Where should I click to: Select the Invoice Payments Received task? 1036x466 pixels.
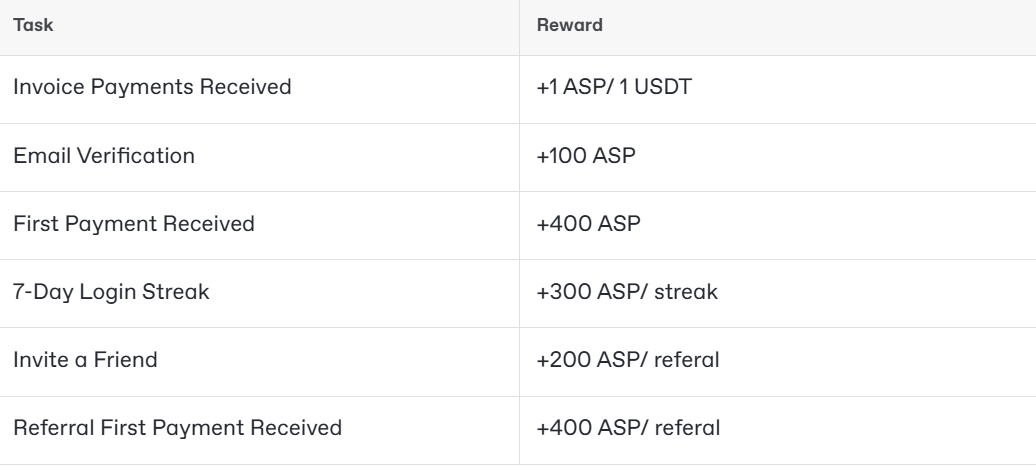coord(152,88)
